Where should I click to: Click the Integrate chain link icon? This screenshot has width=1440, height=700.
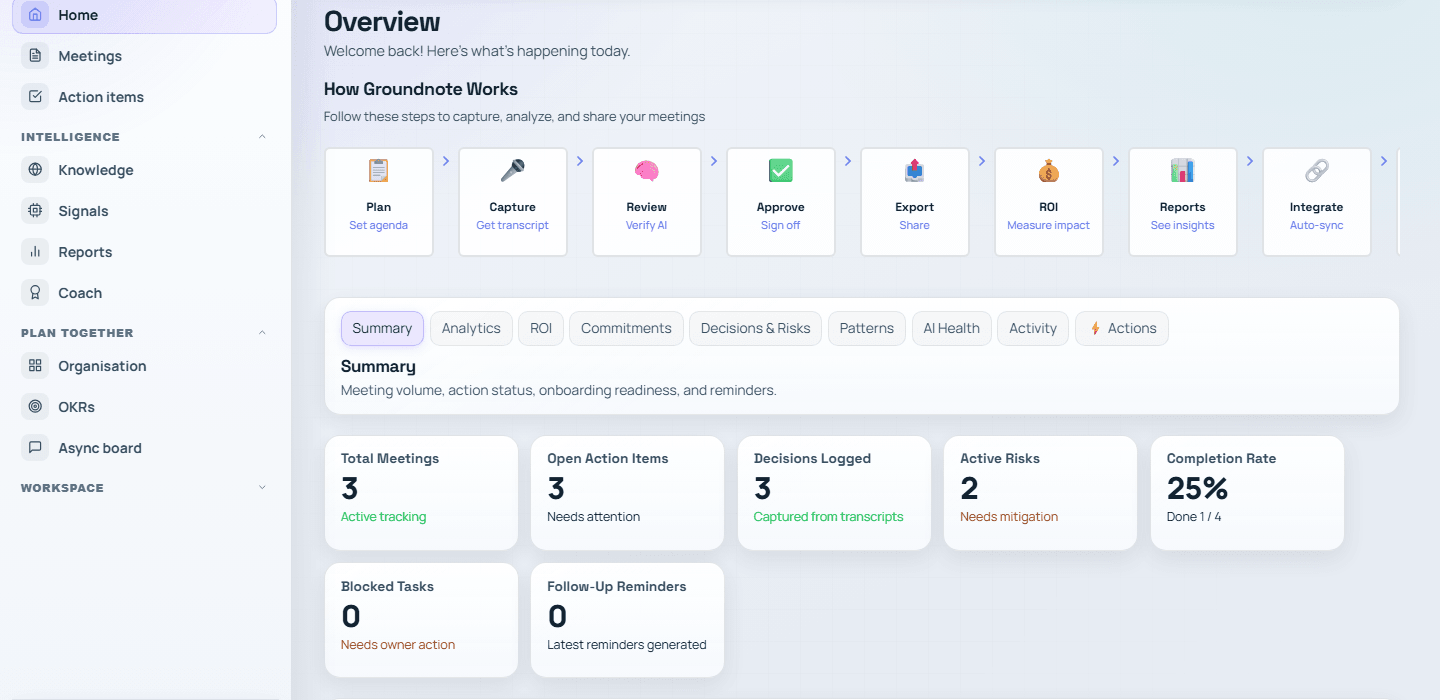click(1316, 171)
